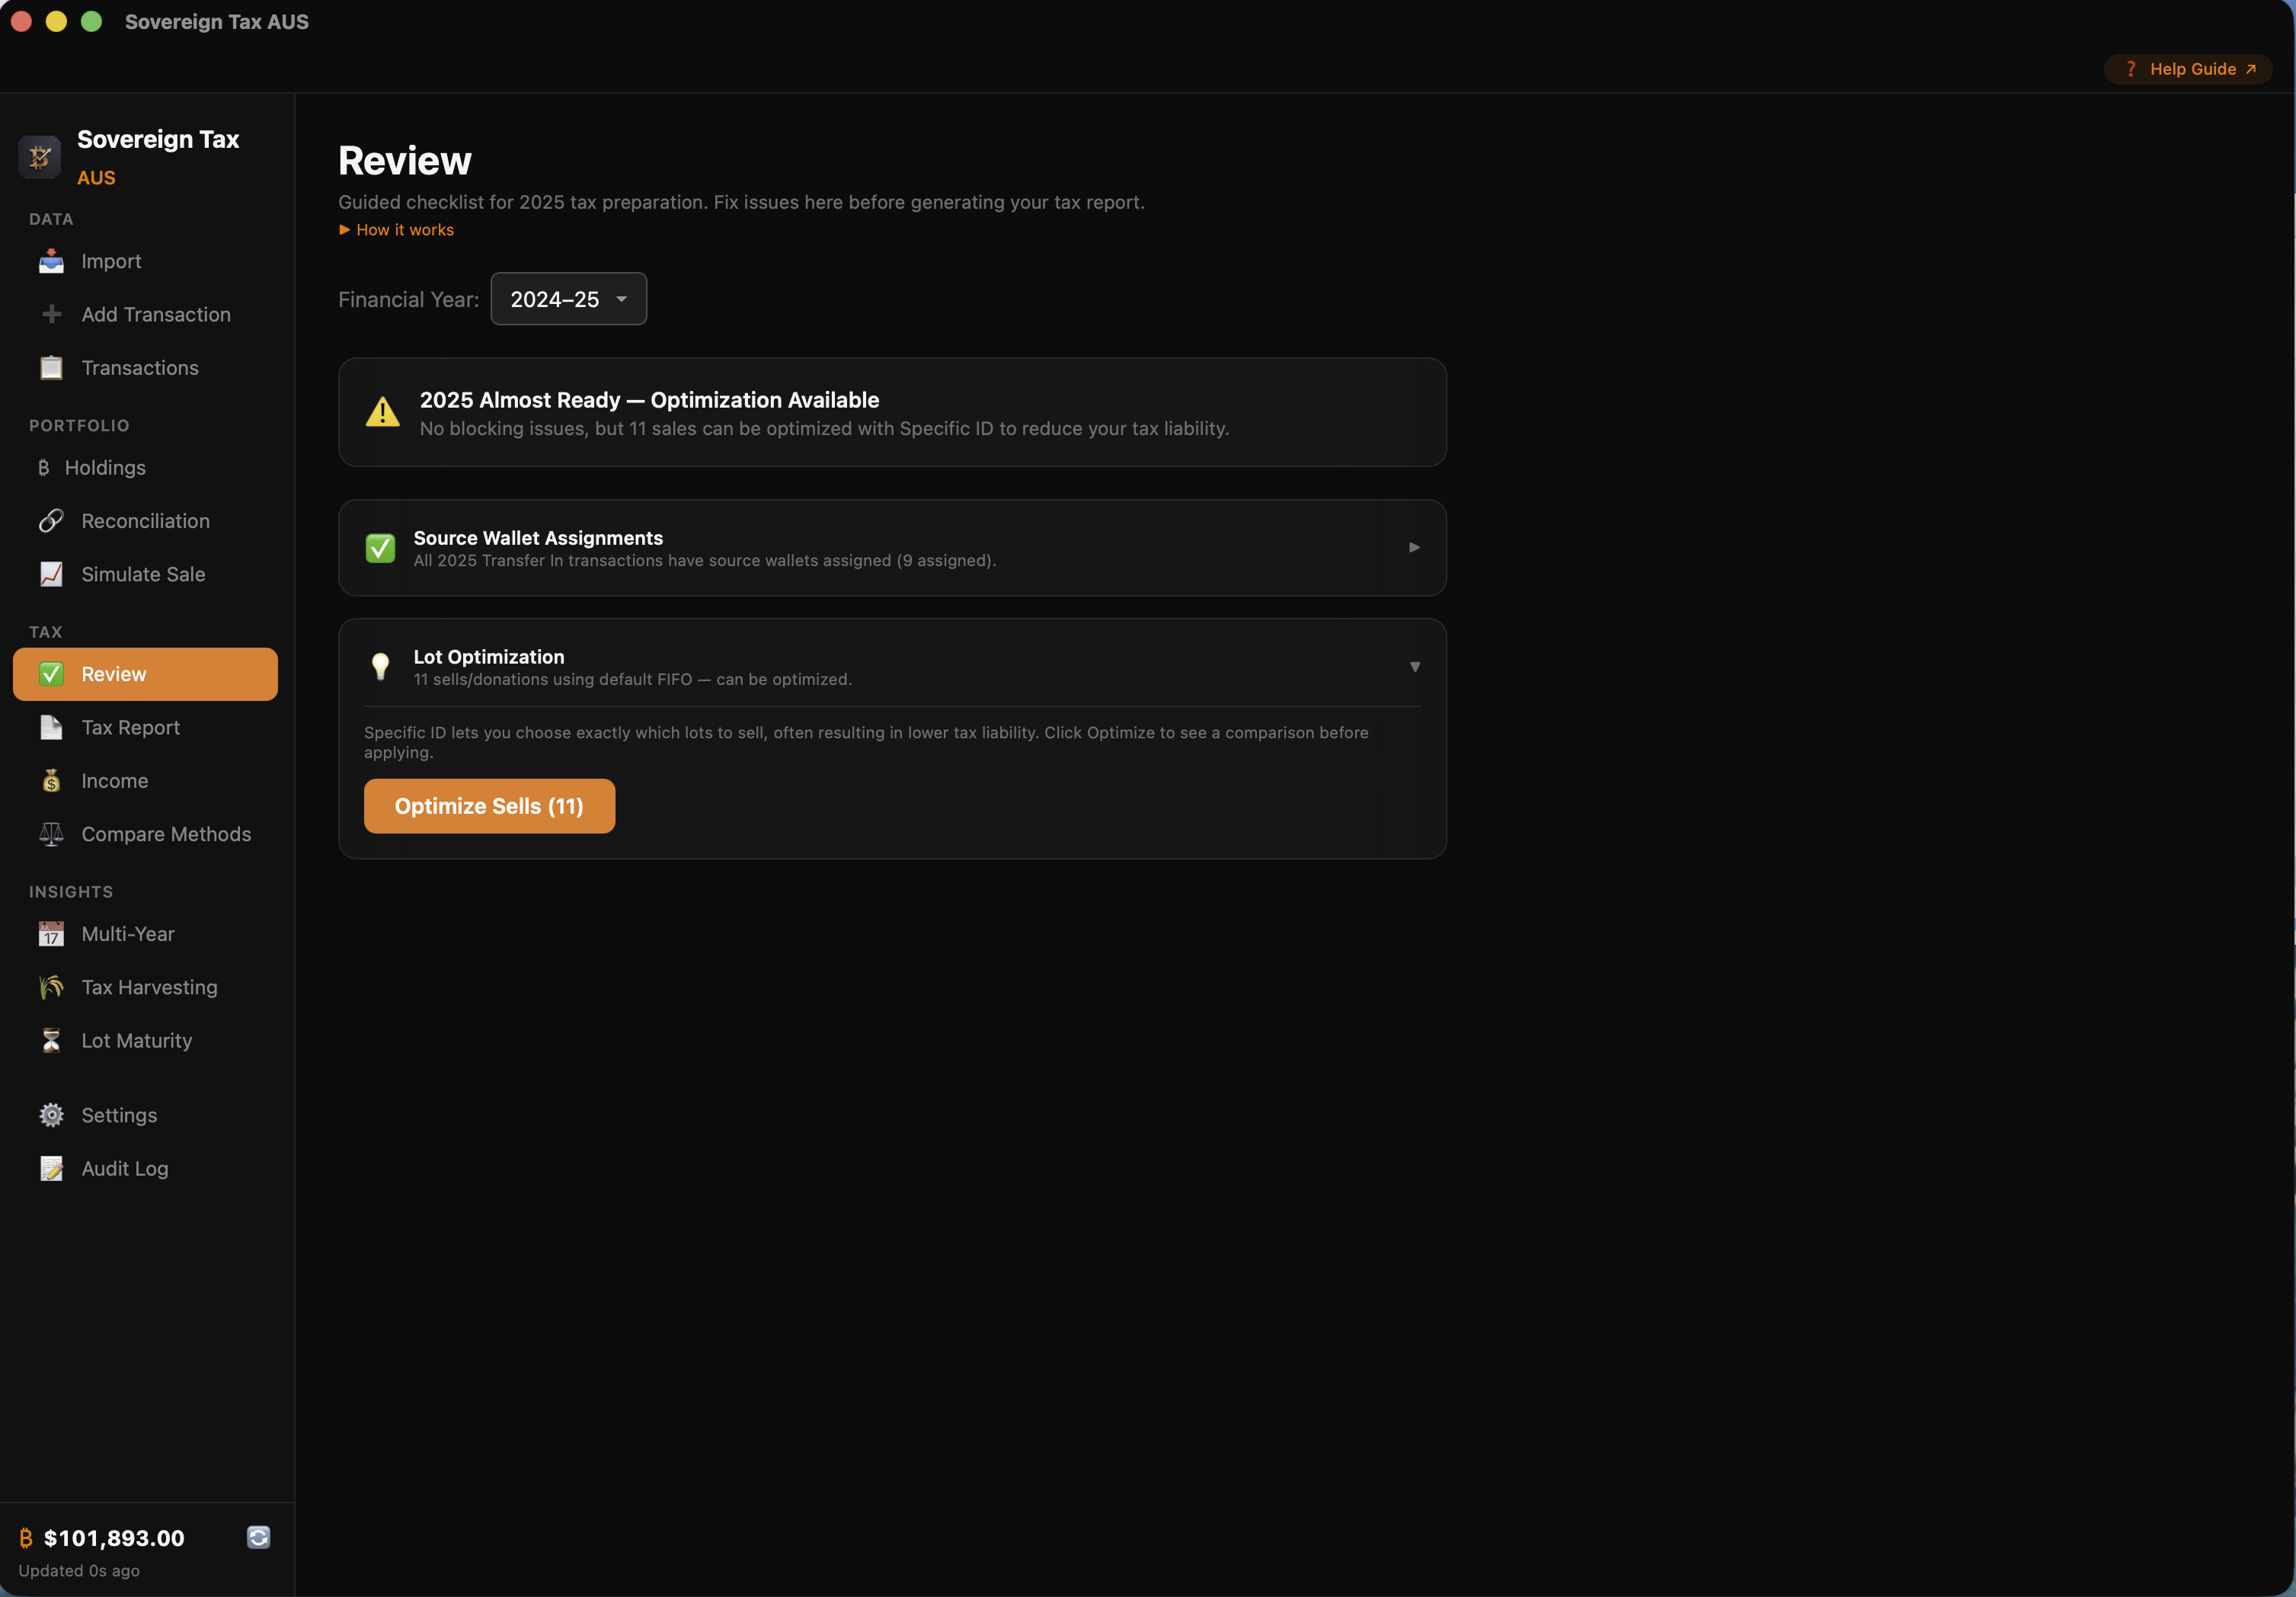Click the Settings gear icon
The image size is (2296, 1597).
pos(51,1115)
